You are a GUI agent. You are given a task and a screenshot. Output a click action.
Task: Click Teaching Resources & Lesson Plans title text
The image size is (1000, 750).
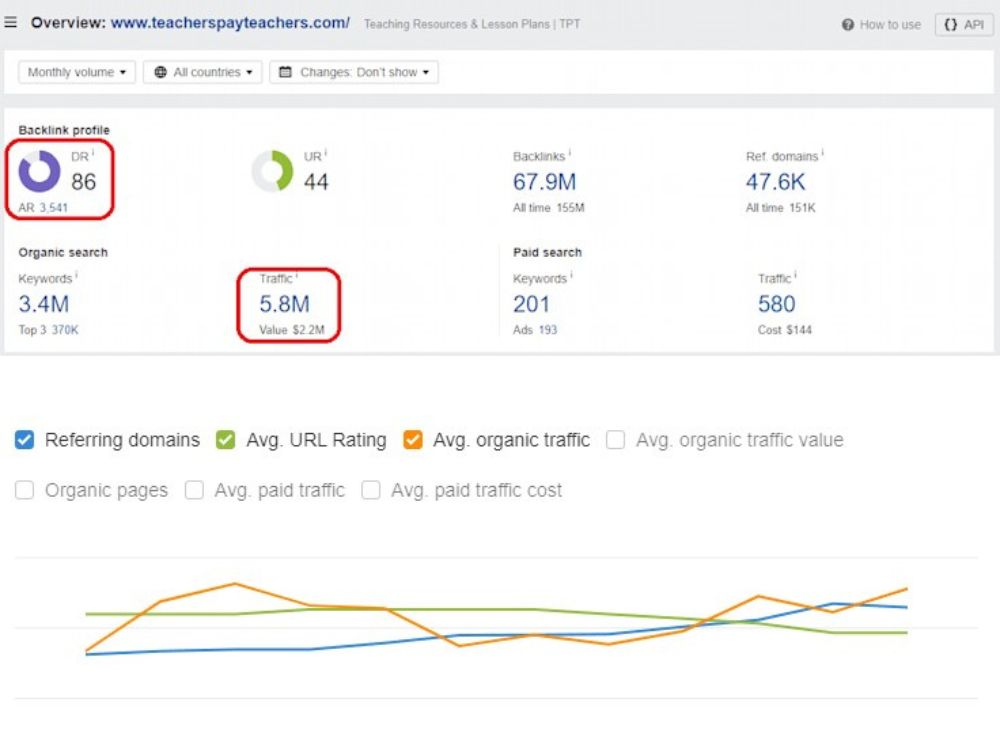[x=472, y=24]
